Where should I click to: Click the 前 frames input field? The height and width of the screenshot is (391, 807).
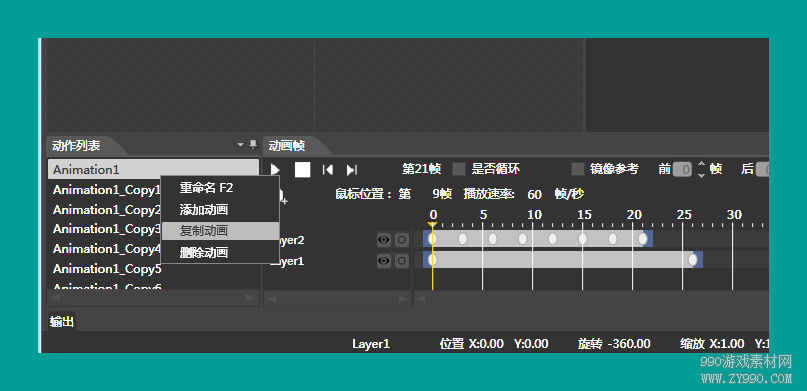point(682,169)
